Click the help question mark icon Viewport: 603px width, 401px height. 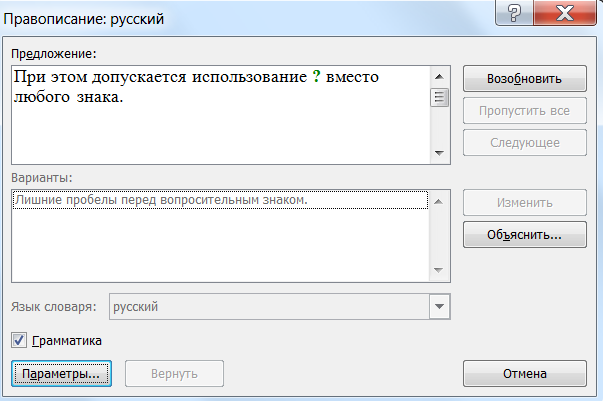pyautogui.click(x=514, y=12)
